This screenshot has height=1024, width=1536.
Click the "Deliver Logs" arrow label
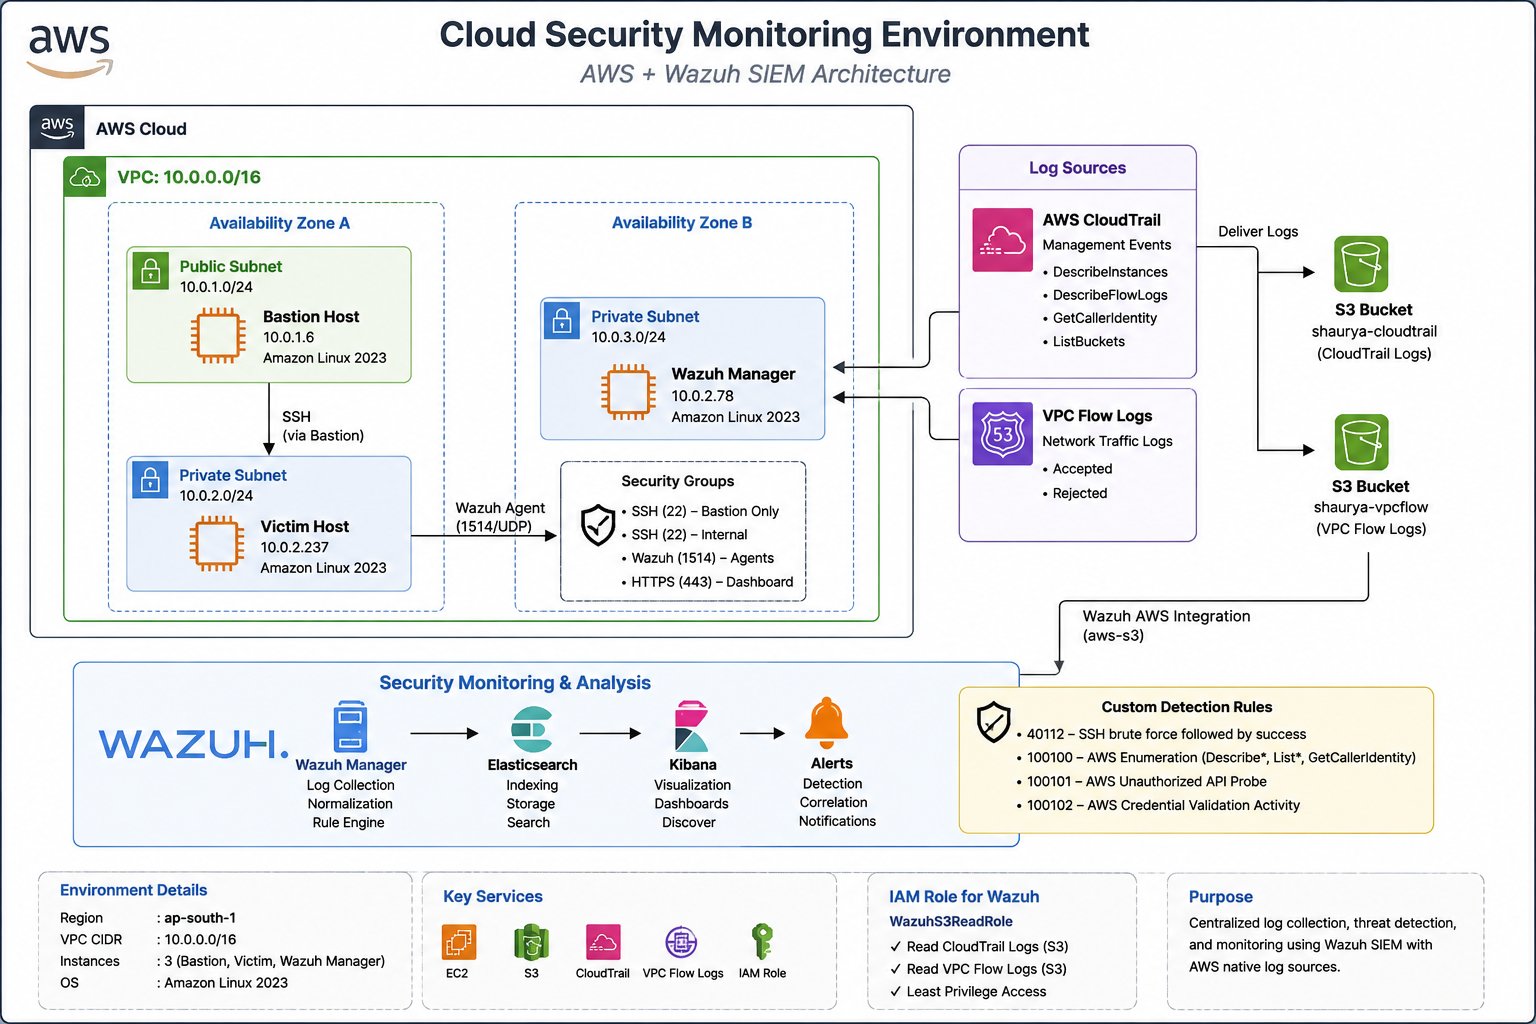point(1258,231)
